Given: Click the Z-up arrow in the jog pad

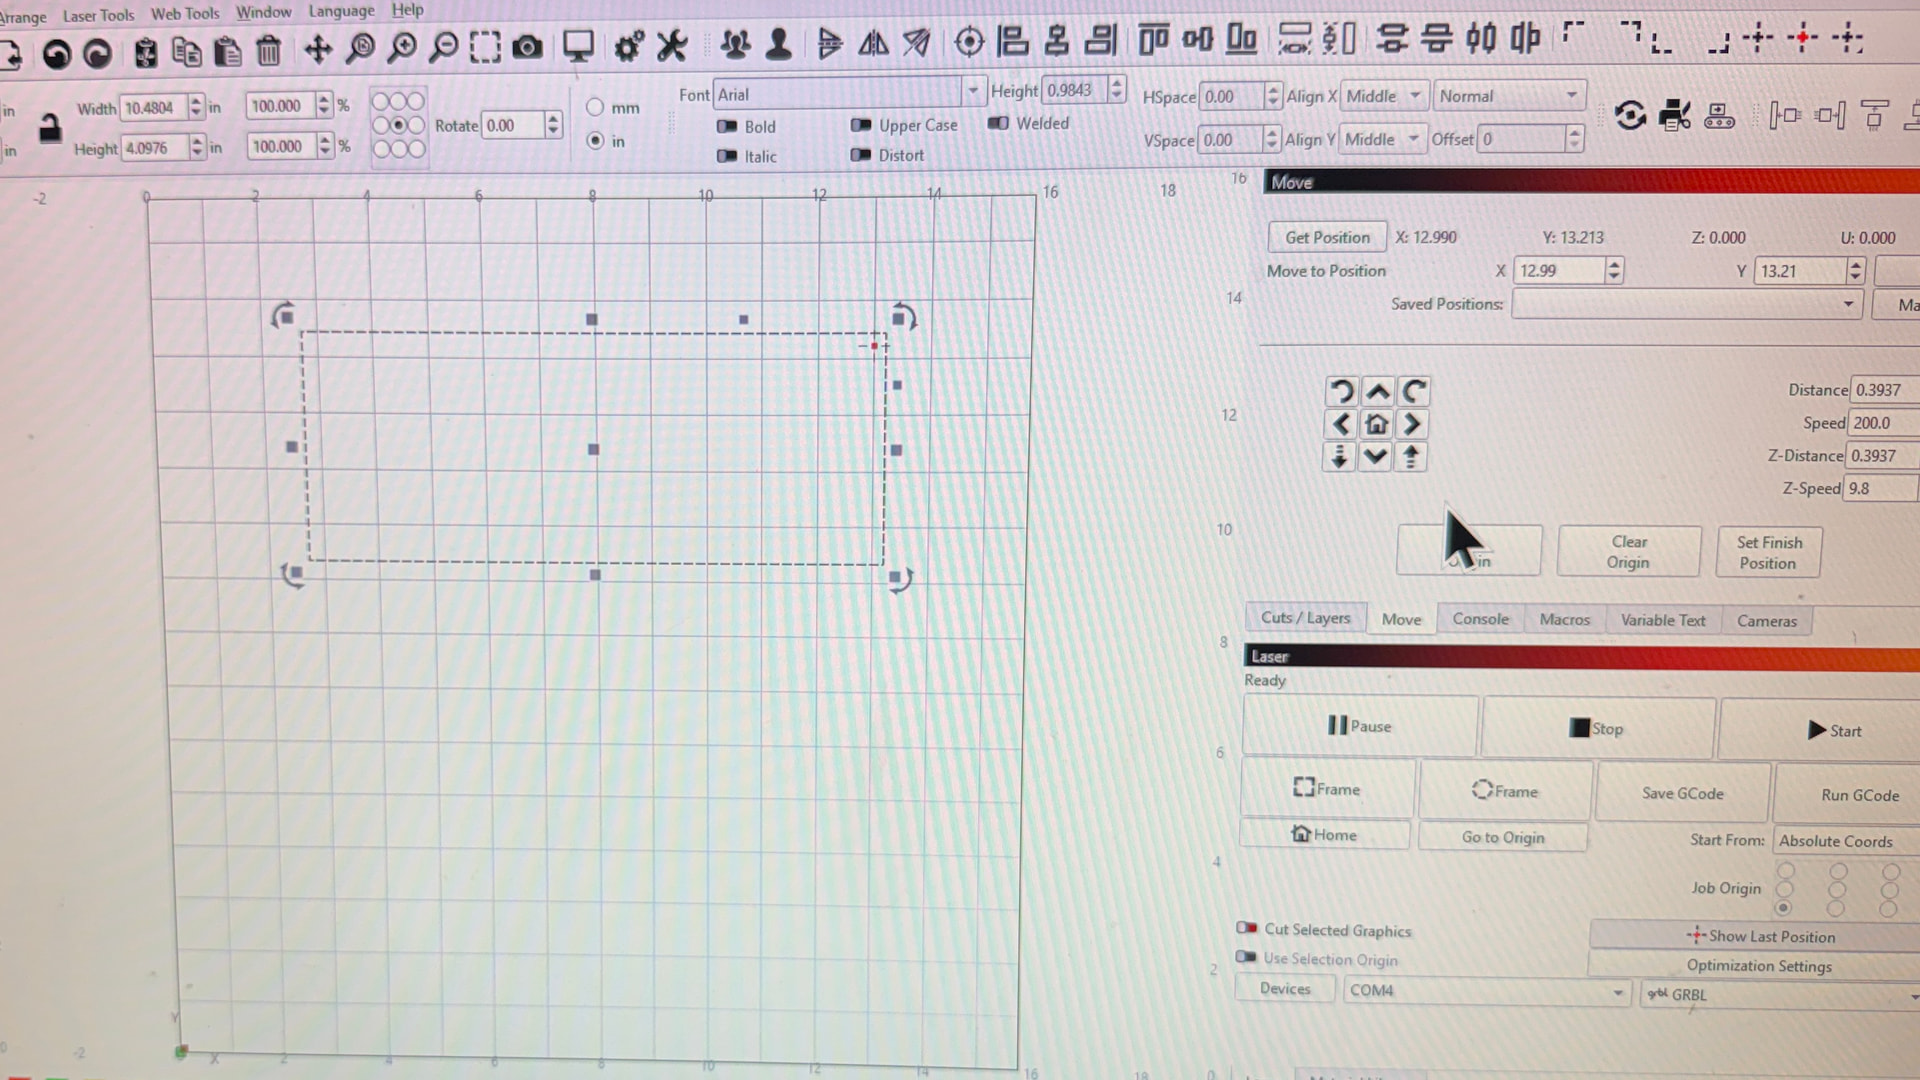Looking at the screenshot, I should click(1410, 457).
